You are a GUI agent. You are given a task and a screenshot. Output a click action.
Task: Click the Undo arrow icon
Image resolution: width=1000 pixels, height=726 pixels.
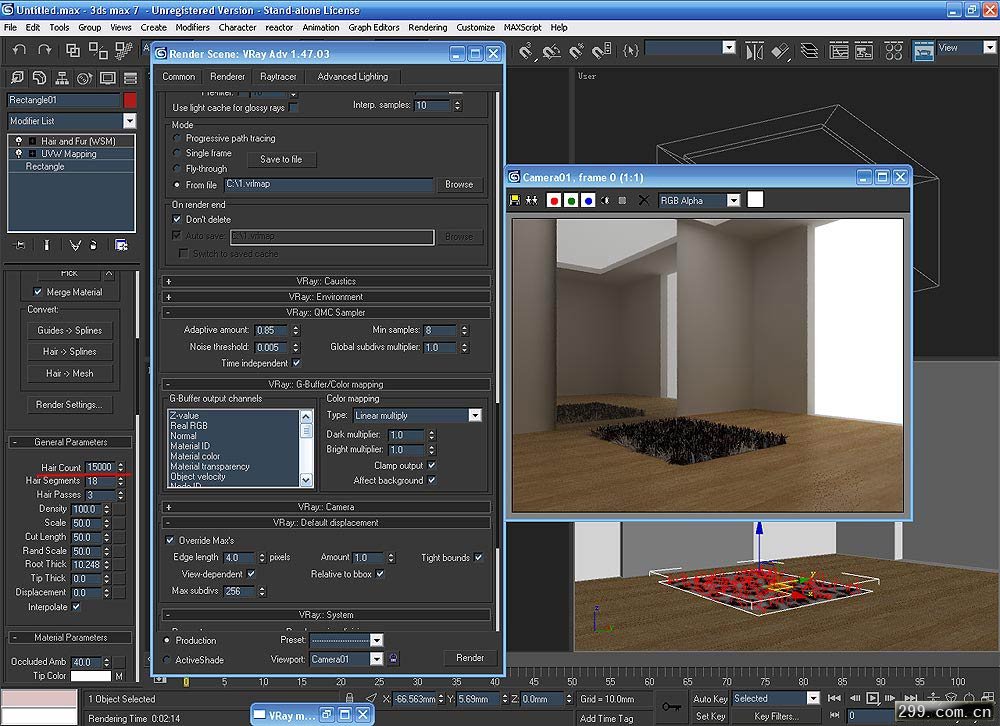(x=20, y=50)
